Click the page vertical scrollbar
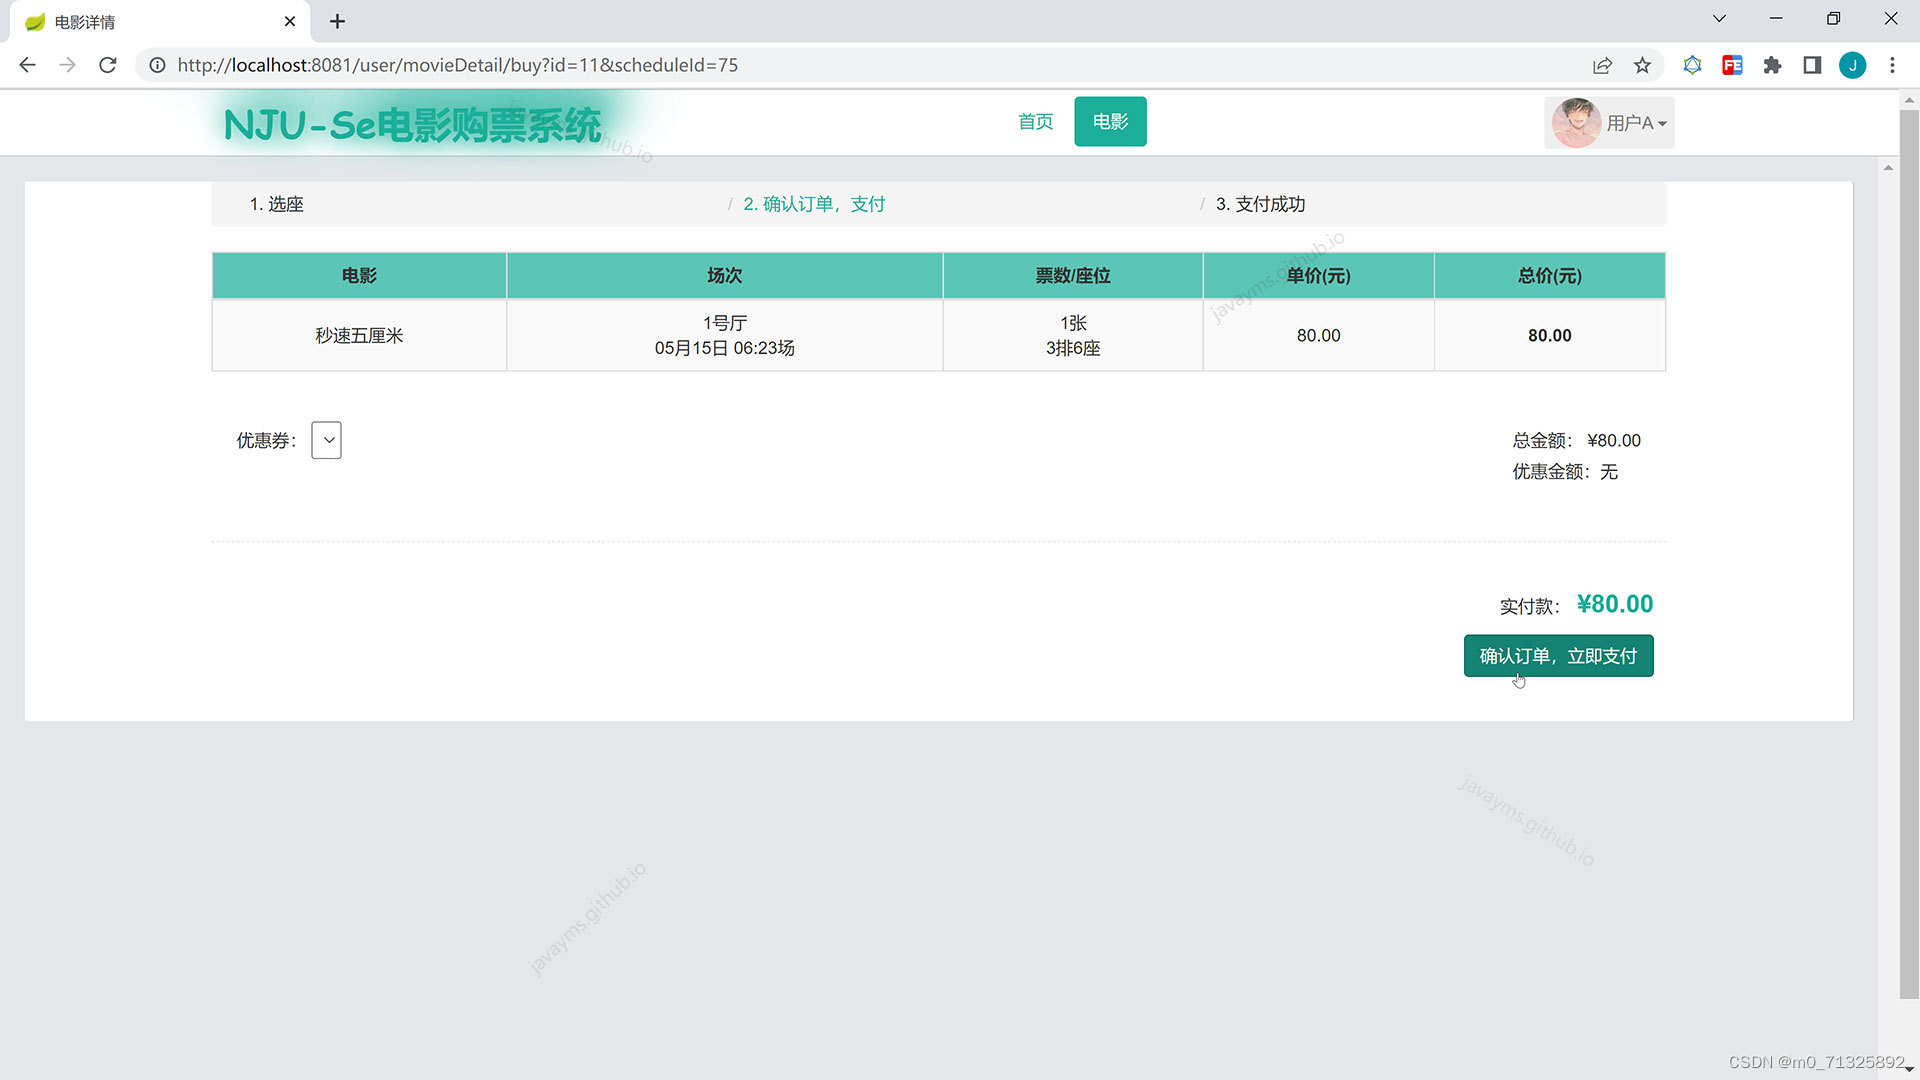1920x1080 pixels. click(x=1908, y=550)
